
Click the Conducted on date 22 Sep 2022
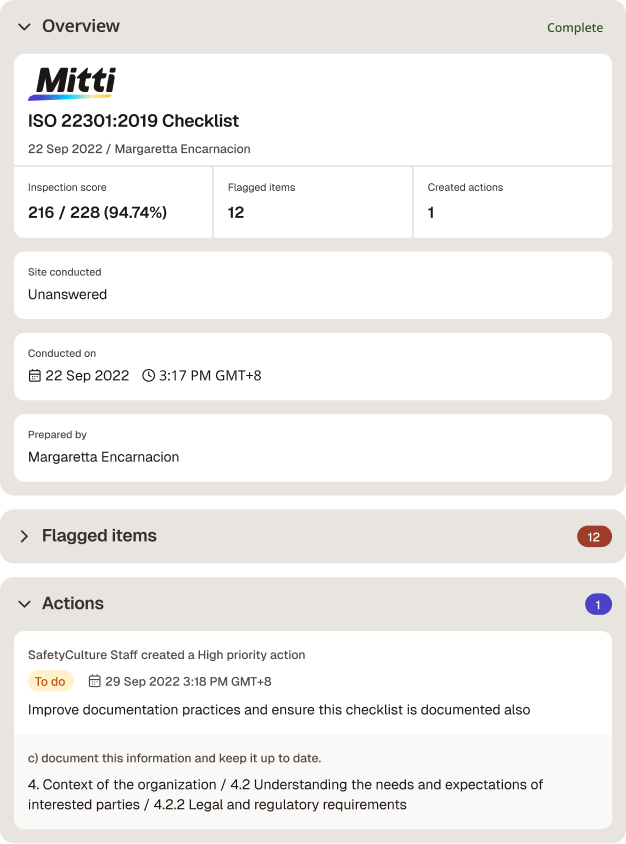[87, 375]
